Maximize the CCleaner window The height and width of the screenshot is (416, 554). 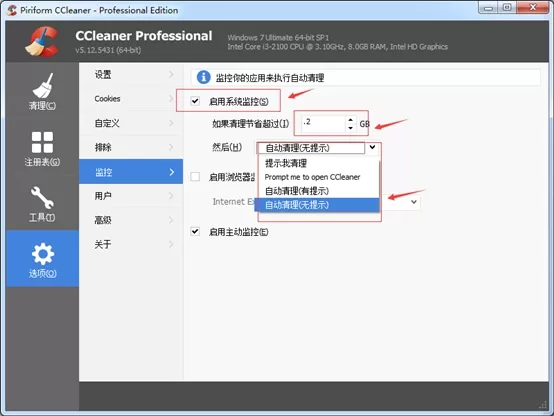507,8
